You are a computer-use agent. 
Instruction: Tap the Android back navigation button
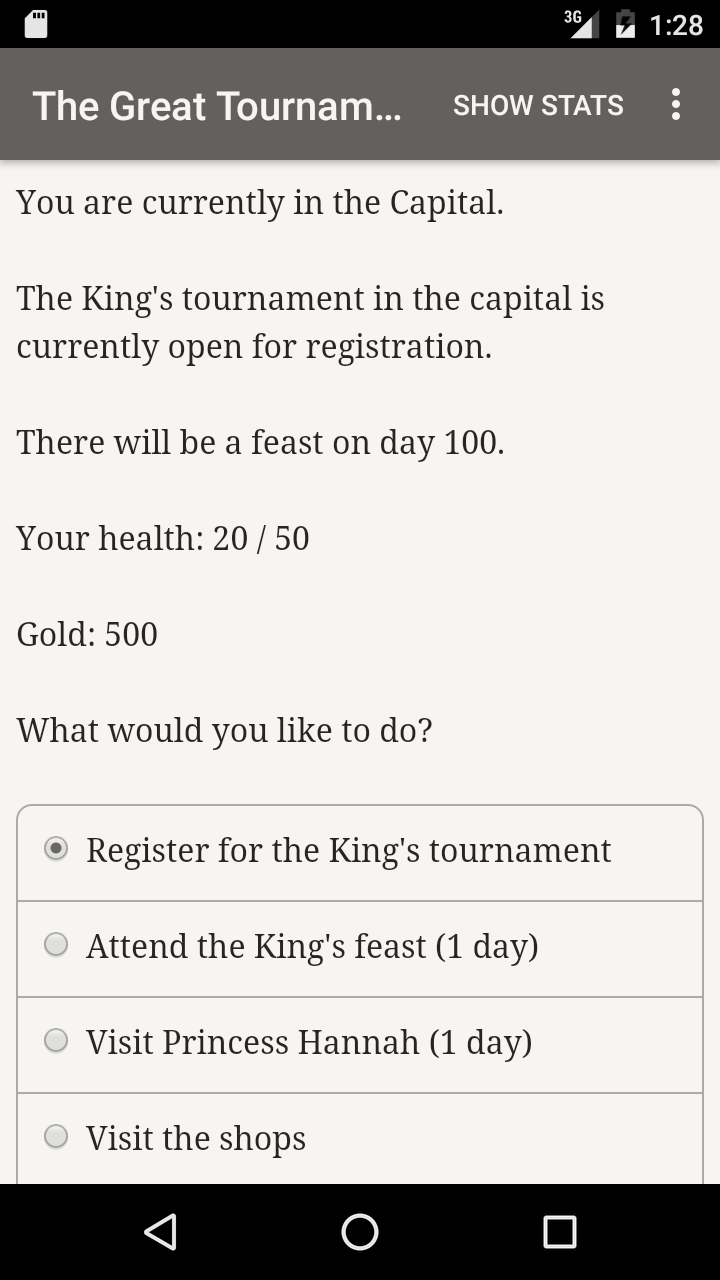[x=160, y=1232]
